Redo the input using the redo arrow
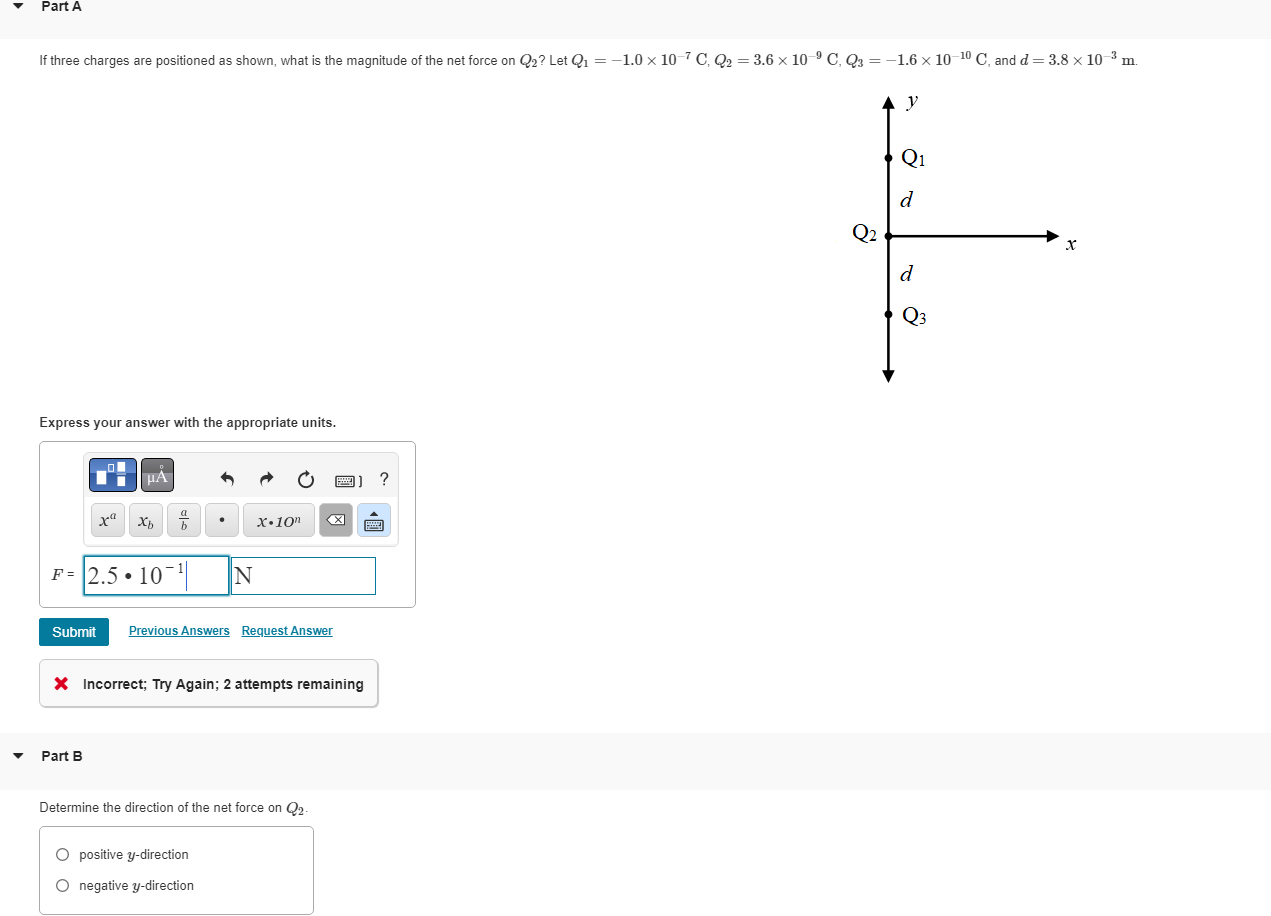The width and height of the screenshot is (1271, 916). tap(266, 479)
